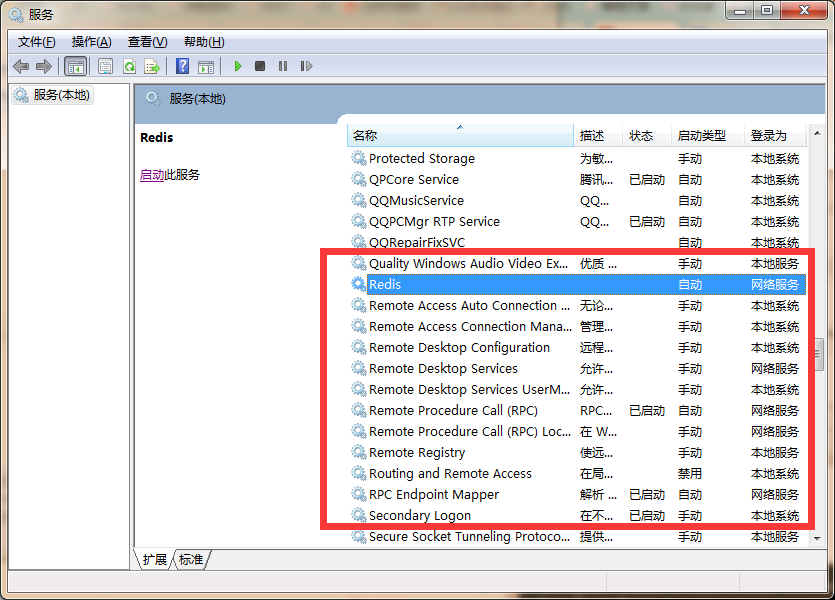
Task: Open the 操作(A) menu
Action: 92,42
